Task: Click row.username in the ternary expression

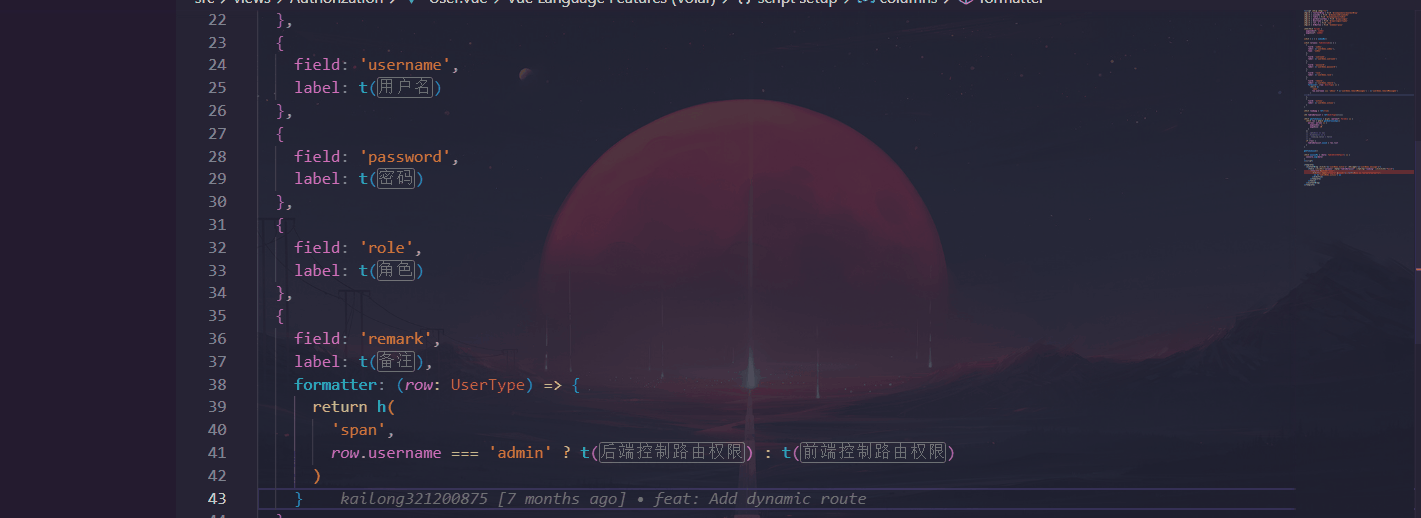Action: [x=386, y=453]
